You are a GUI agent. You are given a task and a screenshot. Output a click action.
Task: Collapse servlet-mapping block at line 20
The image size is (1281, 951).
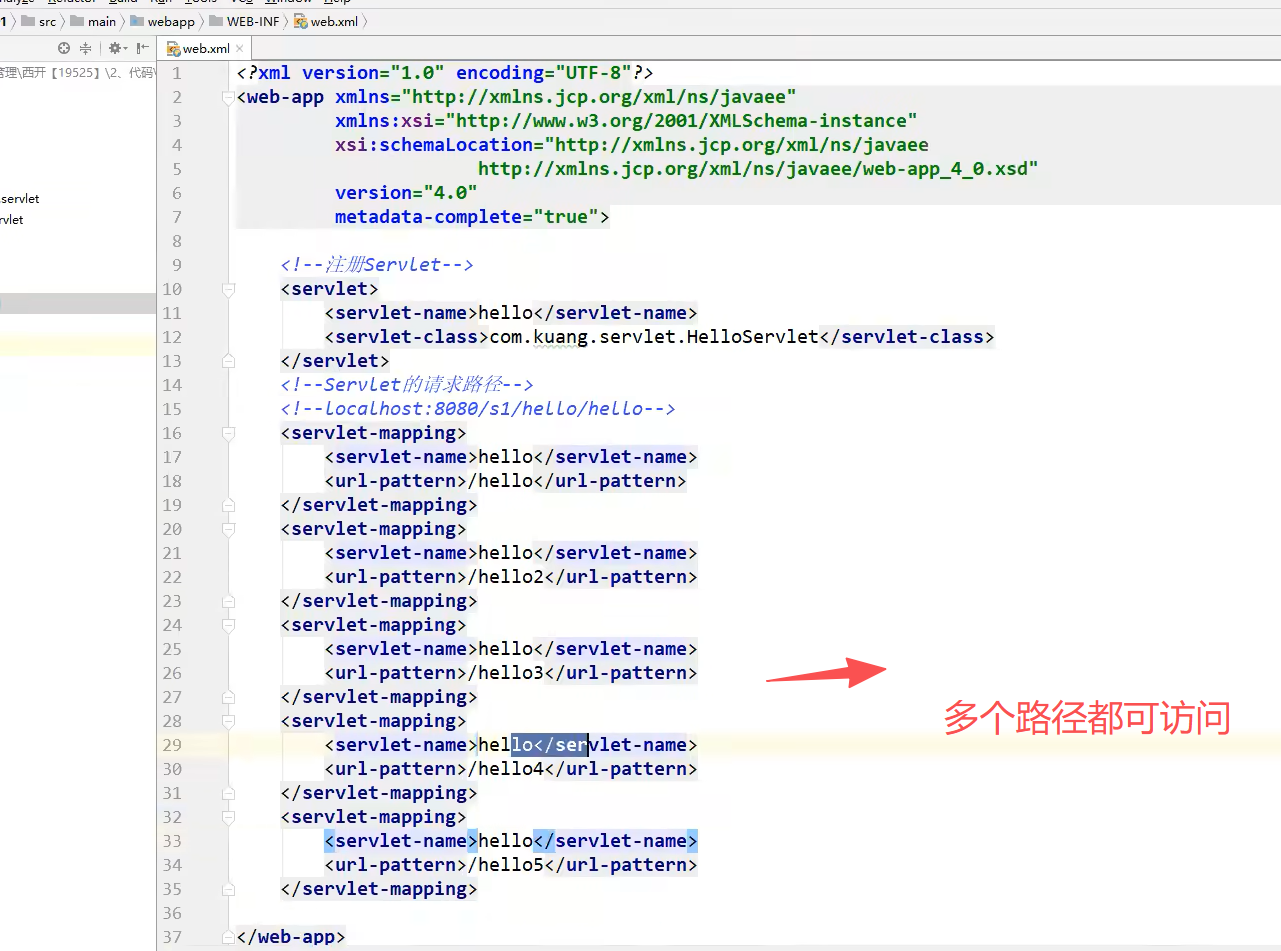tap(228, 529)
